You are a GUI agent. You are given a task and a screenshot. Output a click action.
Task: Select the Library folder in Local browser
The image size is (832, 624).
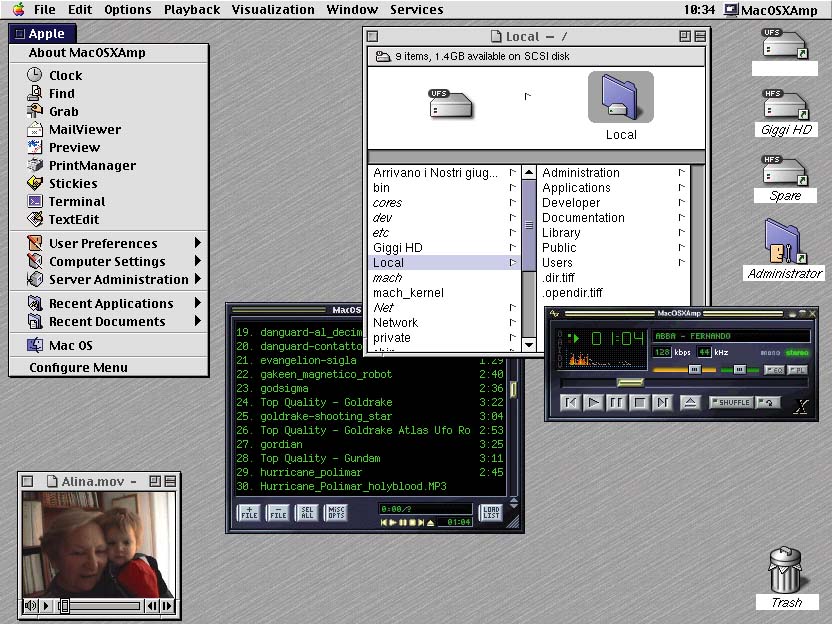coord(614,233)
